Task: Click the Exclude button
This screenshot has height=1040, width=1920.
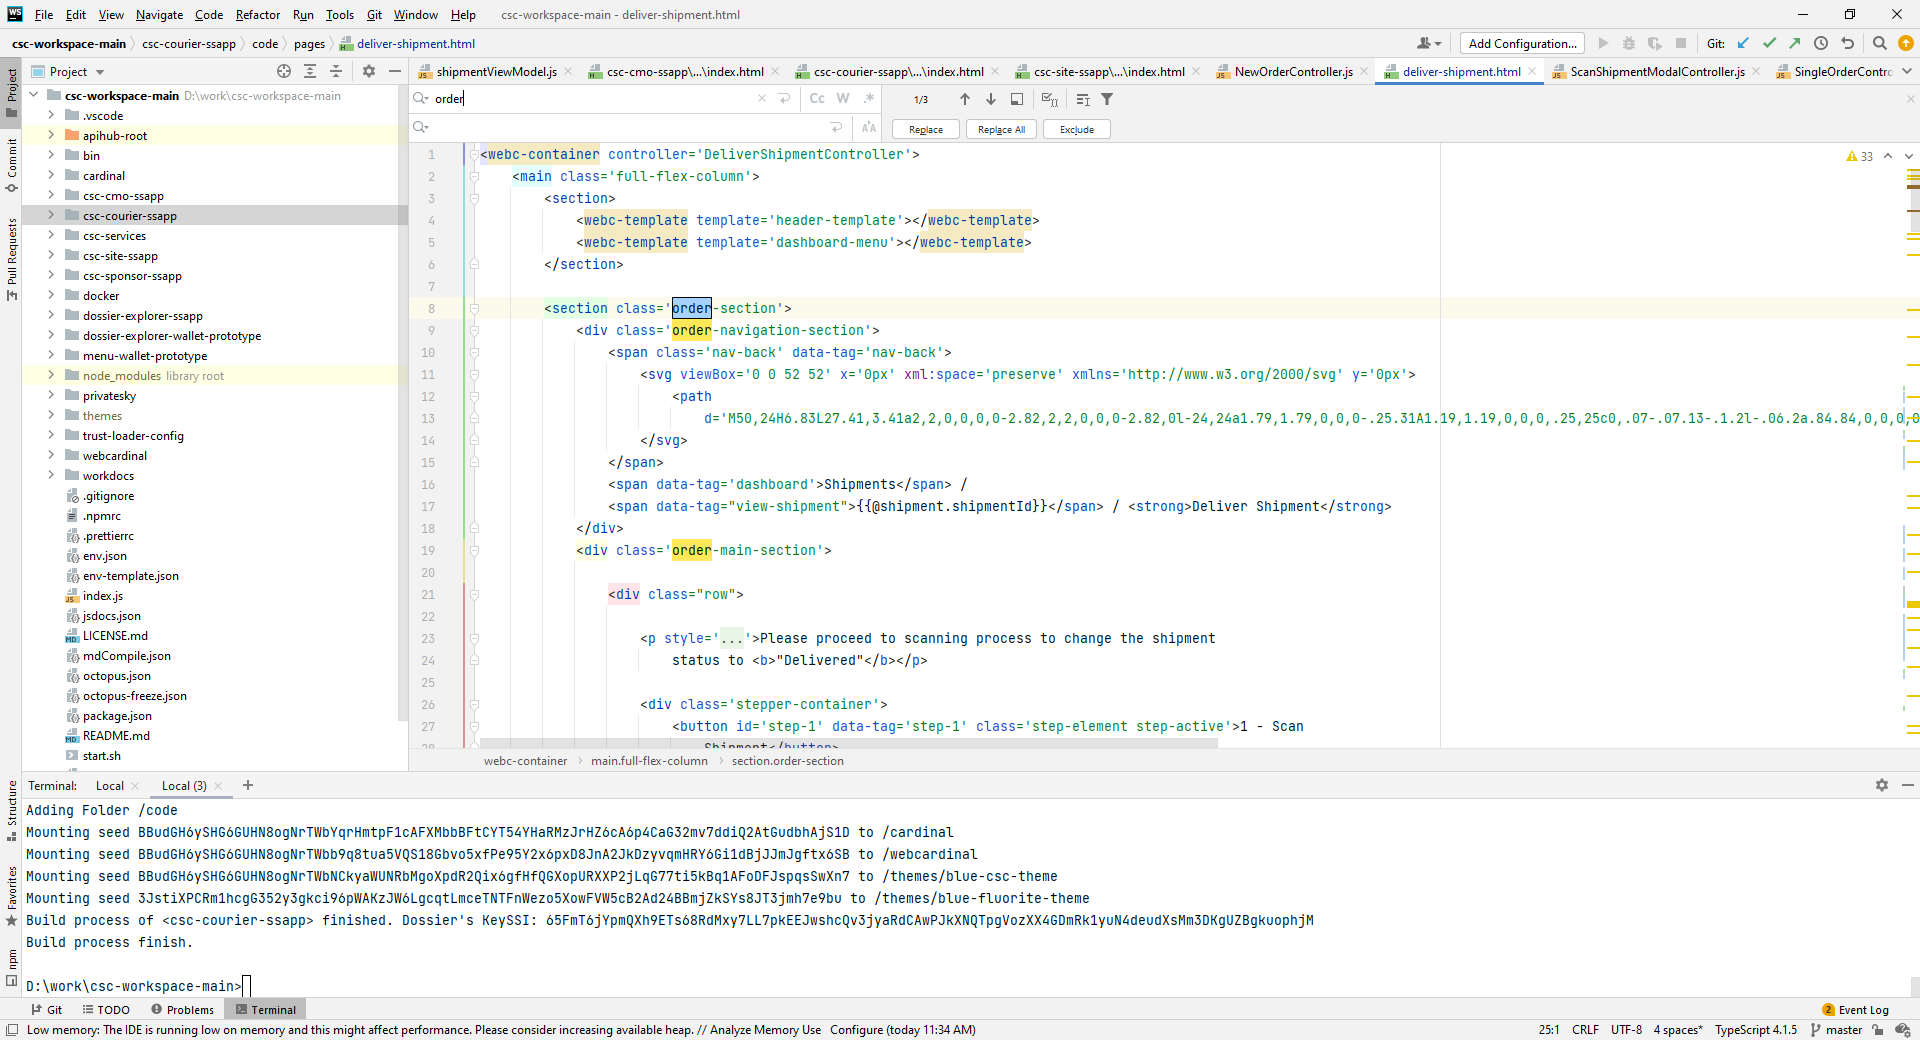Action: tap(1076, 128)
